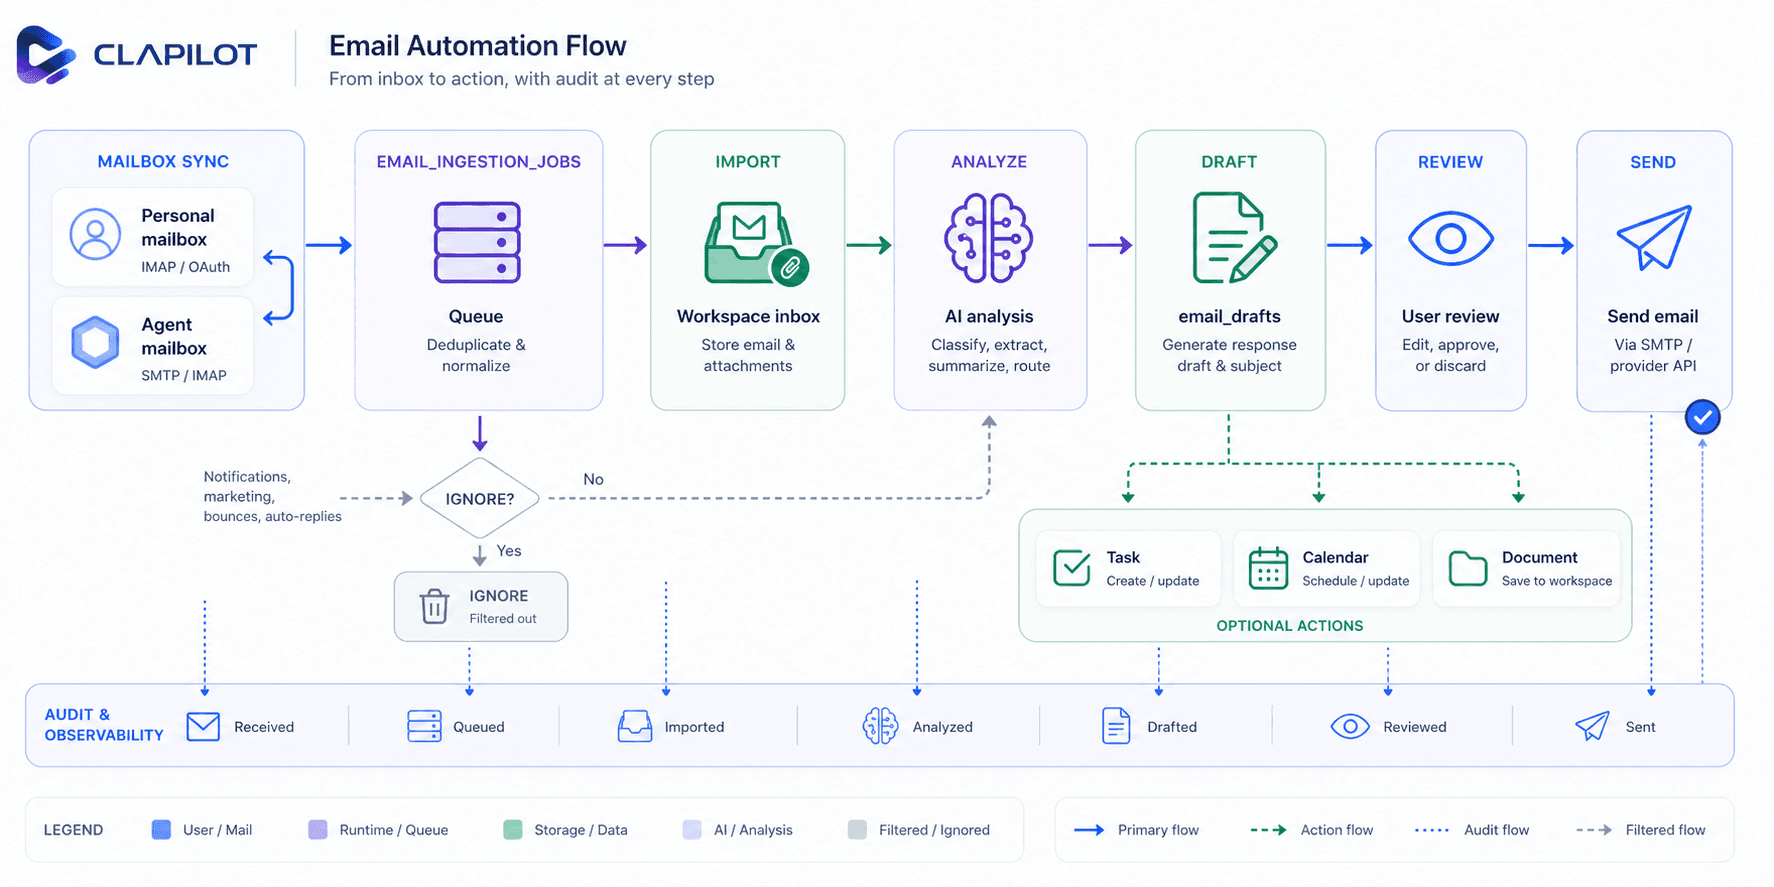1774x887 pixels.
Task: Click the Create / update text under Task
Action: [1152, 581]
